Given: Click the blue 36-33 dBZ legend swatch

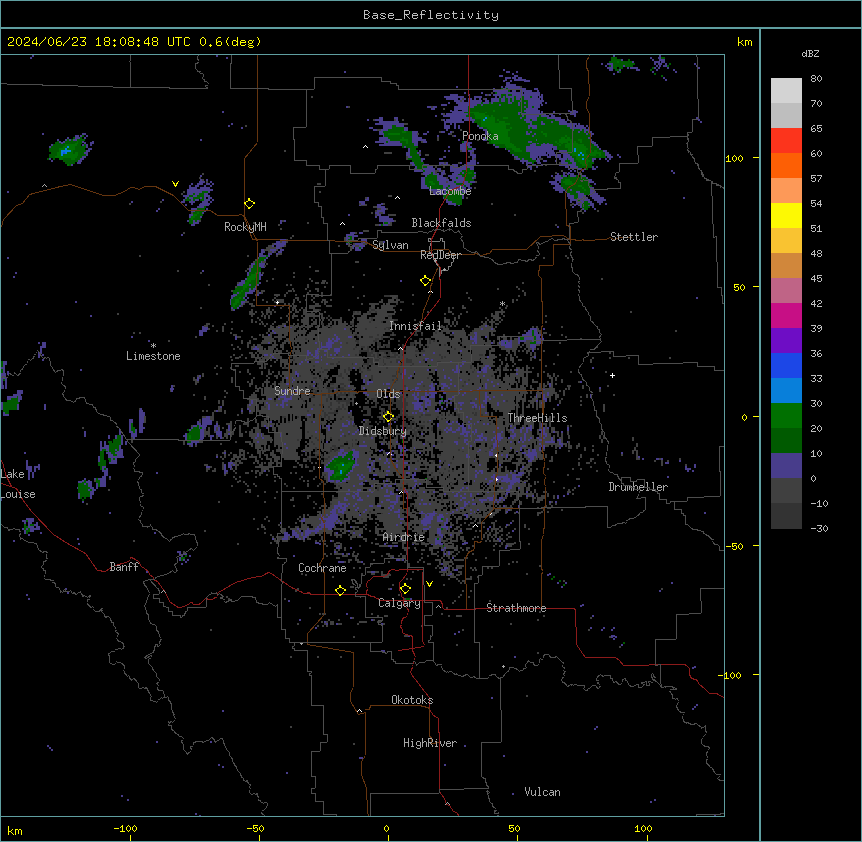Looking at the screenshot, I should pyautogui.click(x=786, y=365).
